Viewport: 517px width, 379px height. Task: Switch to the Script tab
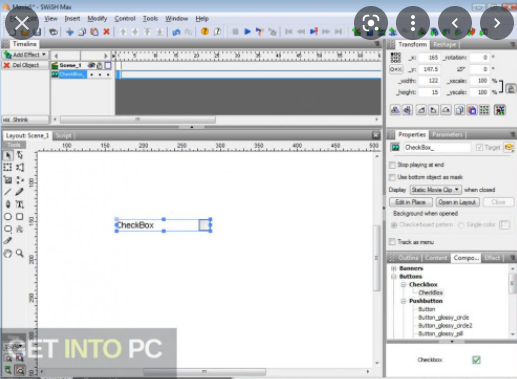tap(63, 136)
